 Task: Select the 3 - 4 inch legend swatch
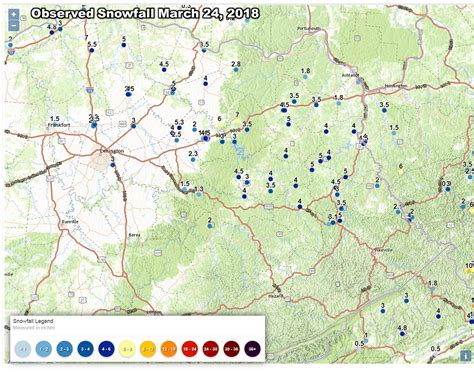86,349
